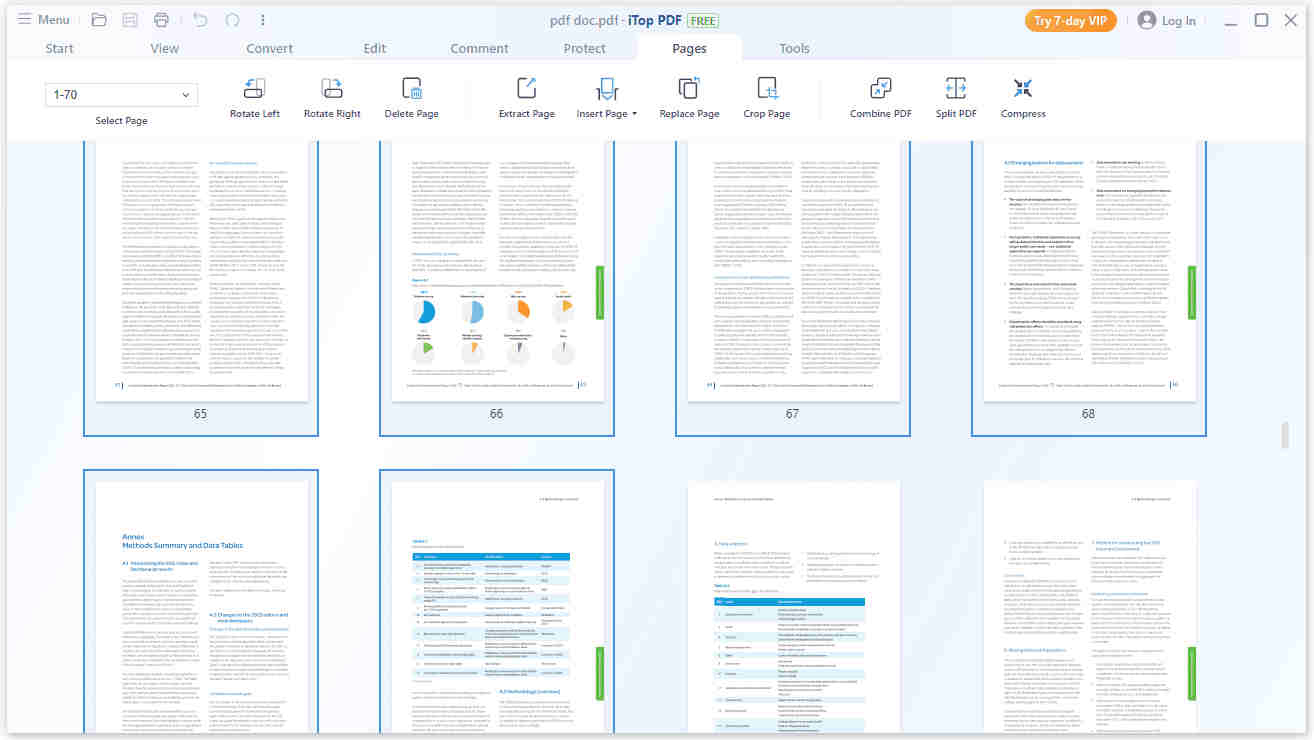Click the Log In link
The width and height of the screenshot is (1314, 740).
[1167, 20]
